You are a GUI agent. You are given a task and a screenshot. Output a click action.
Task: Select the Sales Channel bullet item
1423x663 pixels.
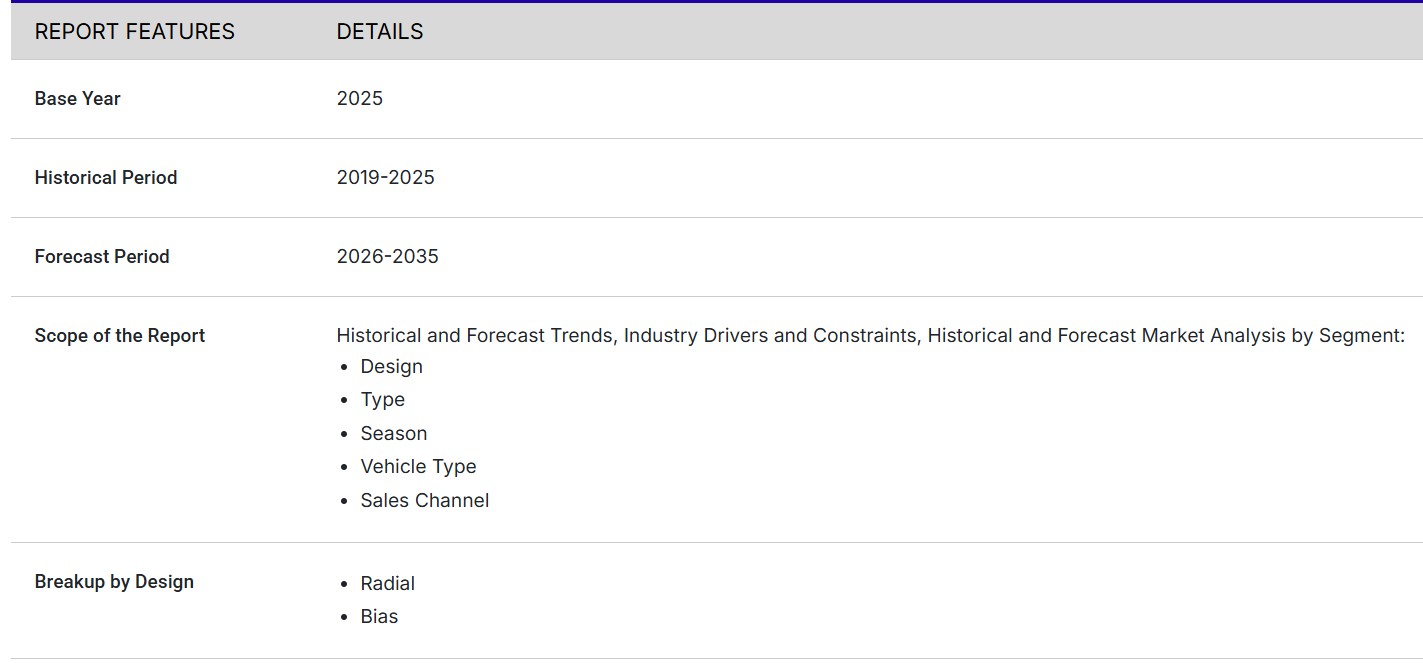(x=424, y=500)
